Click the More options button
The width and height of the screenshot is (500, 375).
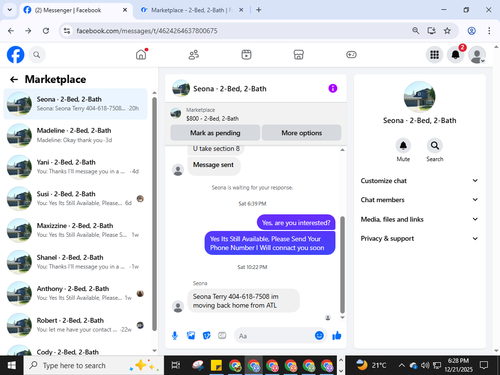pyautogui.click(x=302, y=133)
